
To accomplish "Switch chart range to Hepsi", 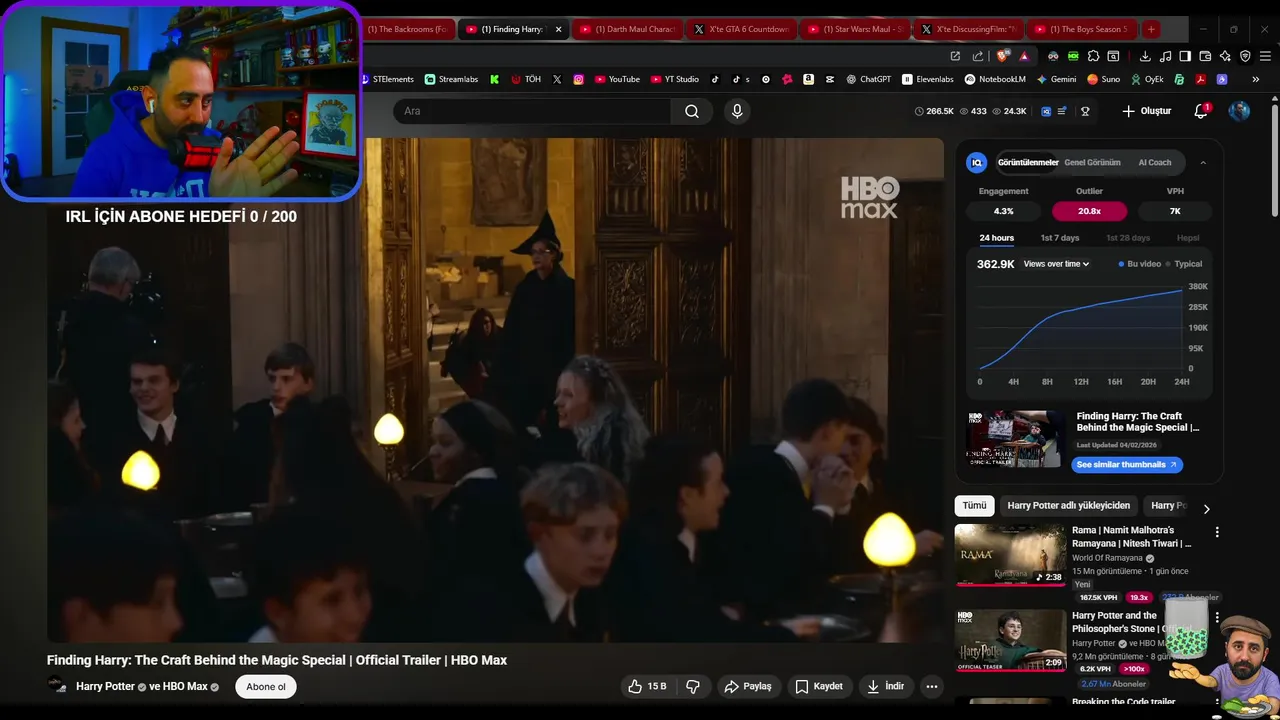I will point(1188,238).
